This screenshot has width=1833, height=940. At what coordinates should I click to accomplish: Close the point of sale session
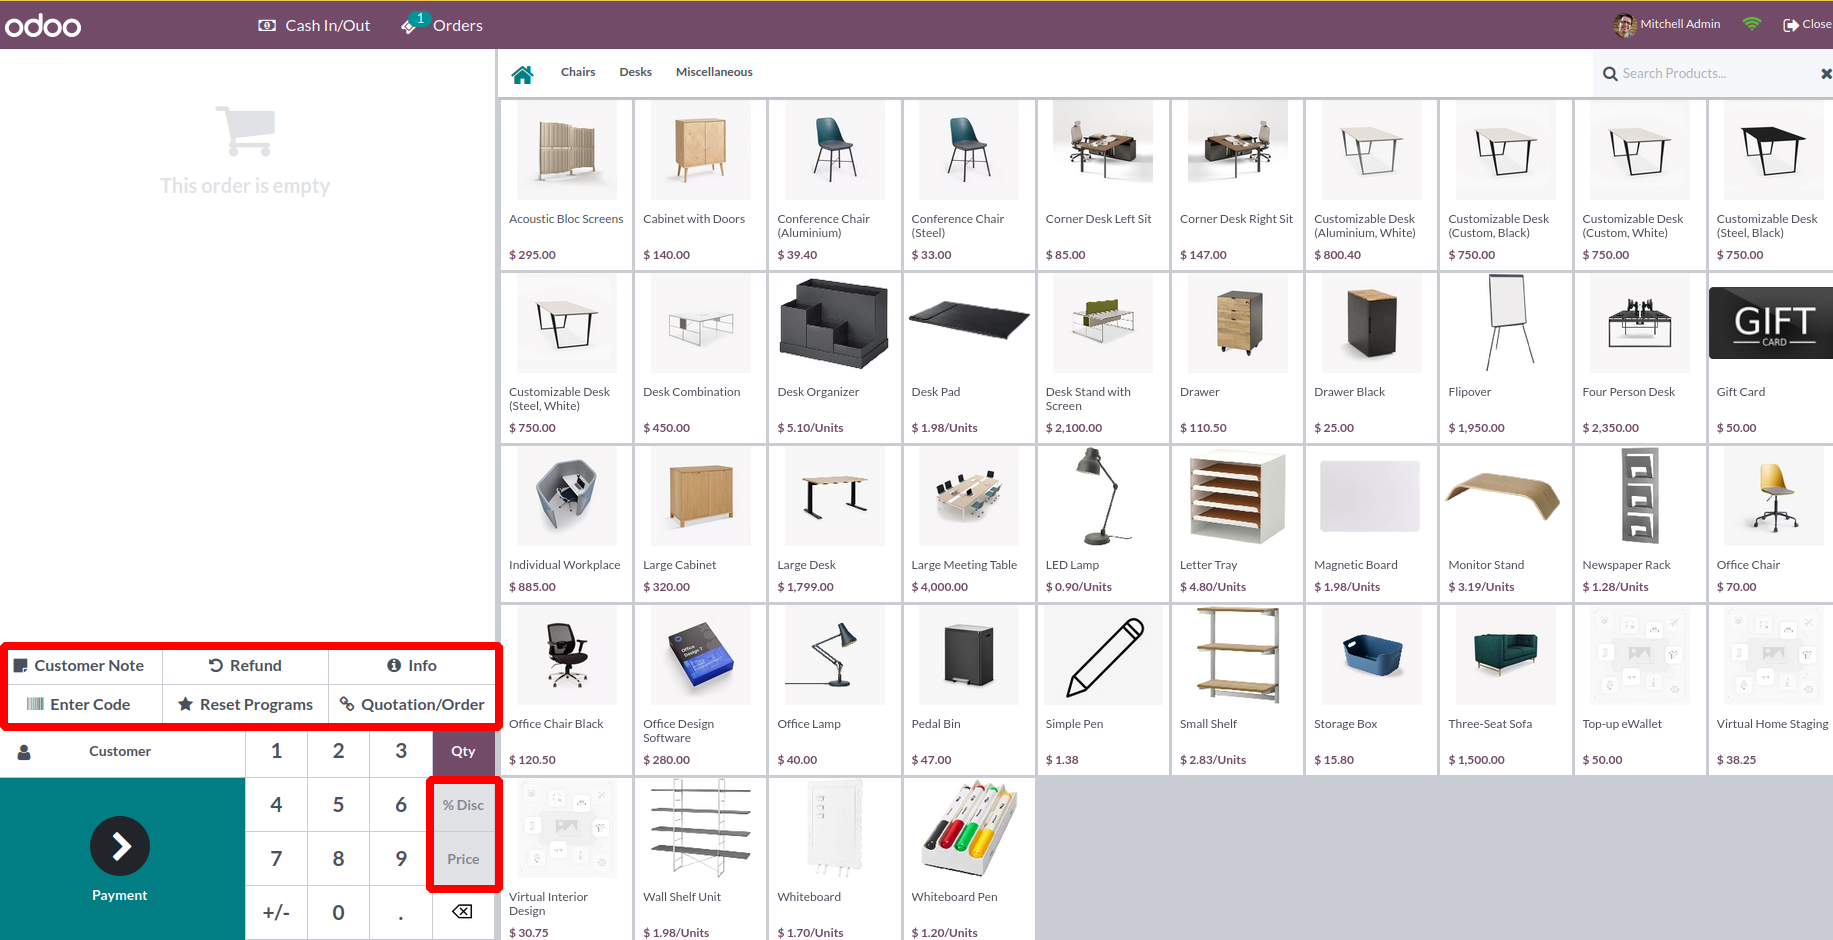[1808, 24]
